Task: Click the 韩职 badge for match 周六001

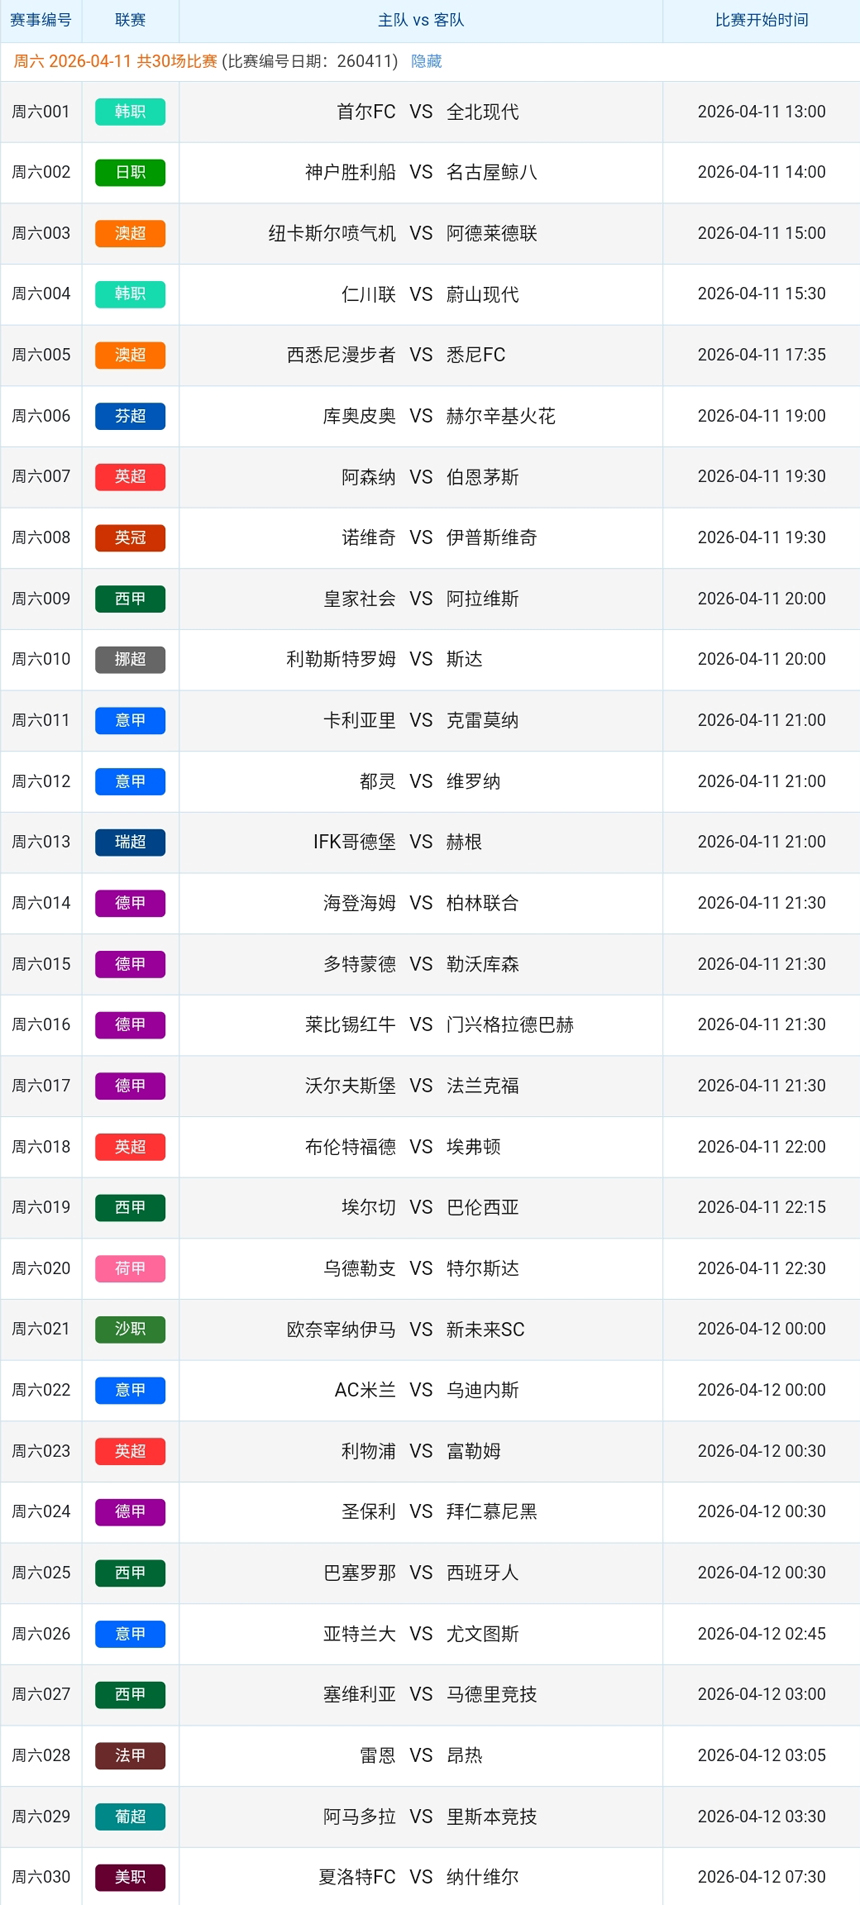Action: (x=130, y=112)
